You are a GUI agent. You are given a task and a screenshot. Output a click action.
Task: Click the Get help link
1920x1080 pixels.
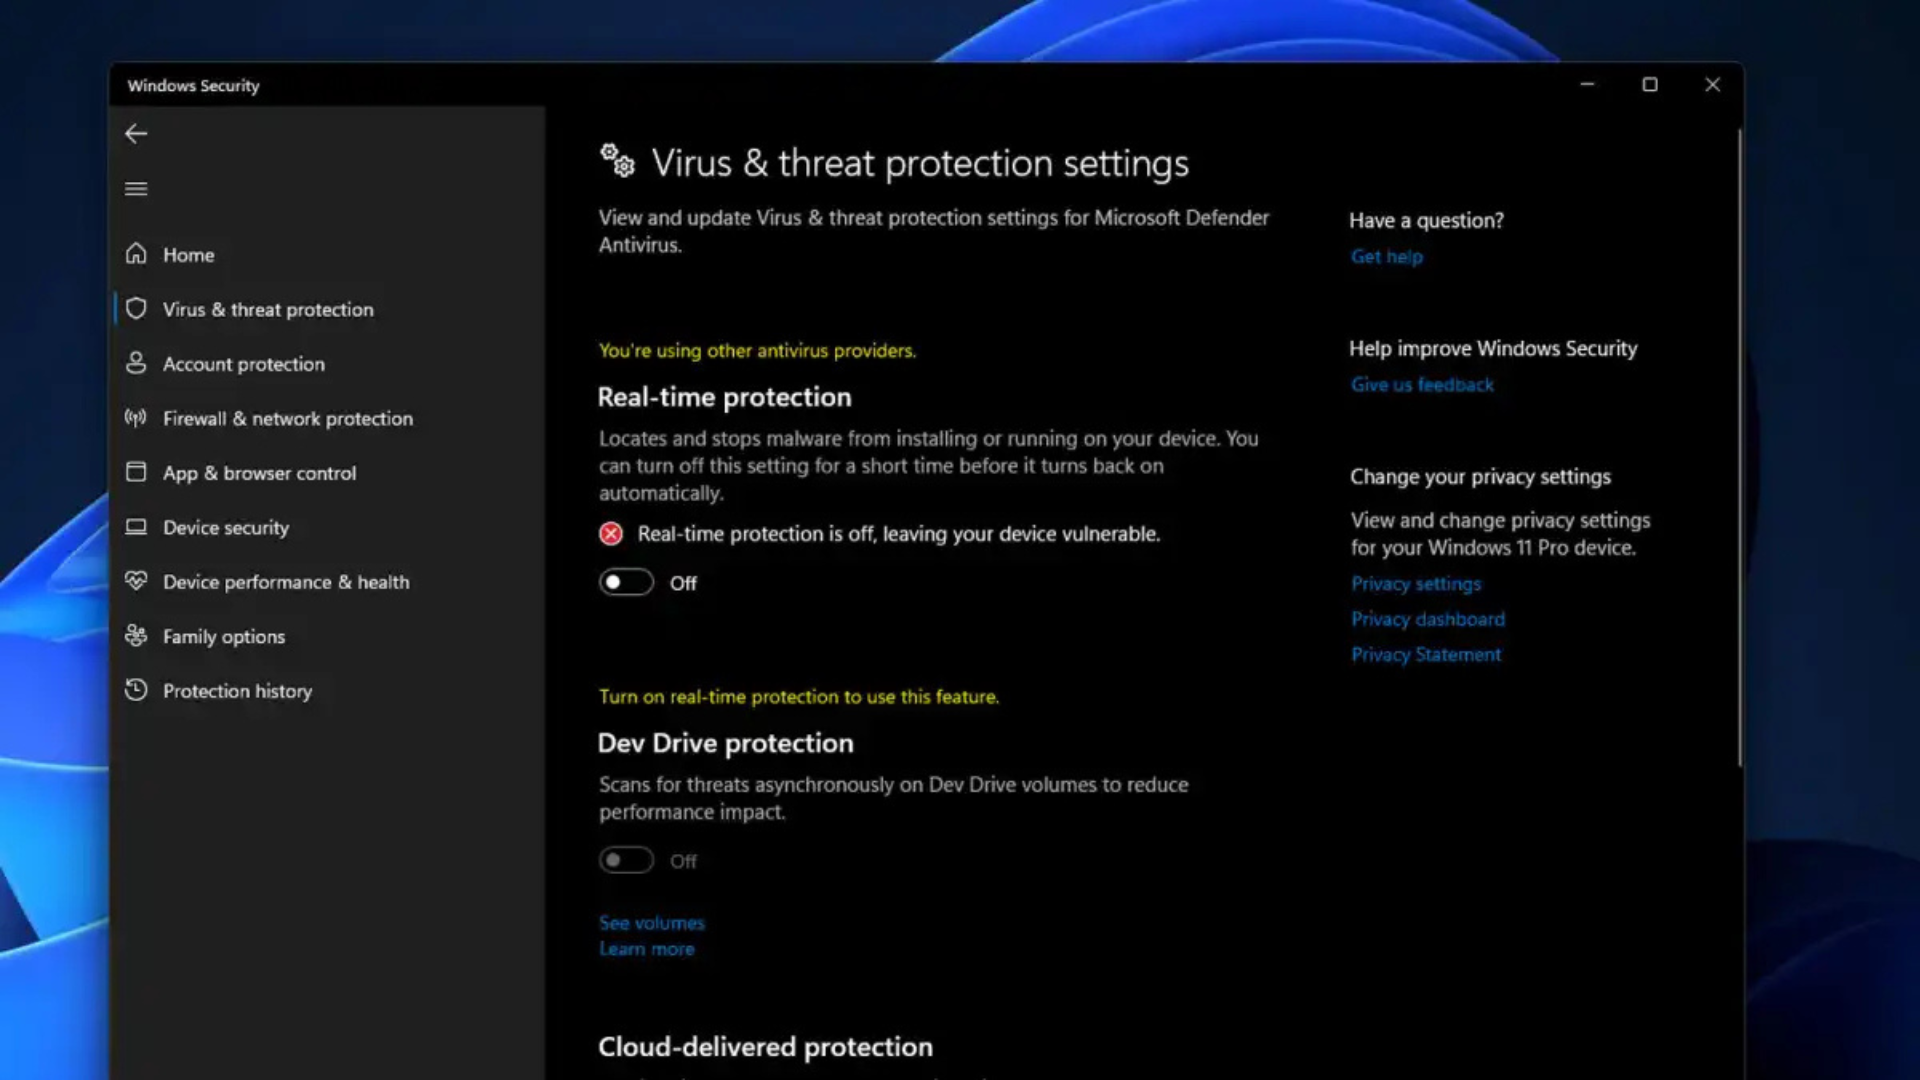1387,256
